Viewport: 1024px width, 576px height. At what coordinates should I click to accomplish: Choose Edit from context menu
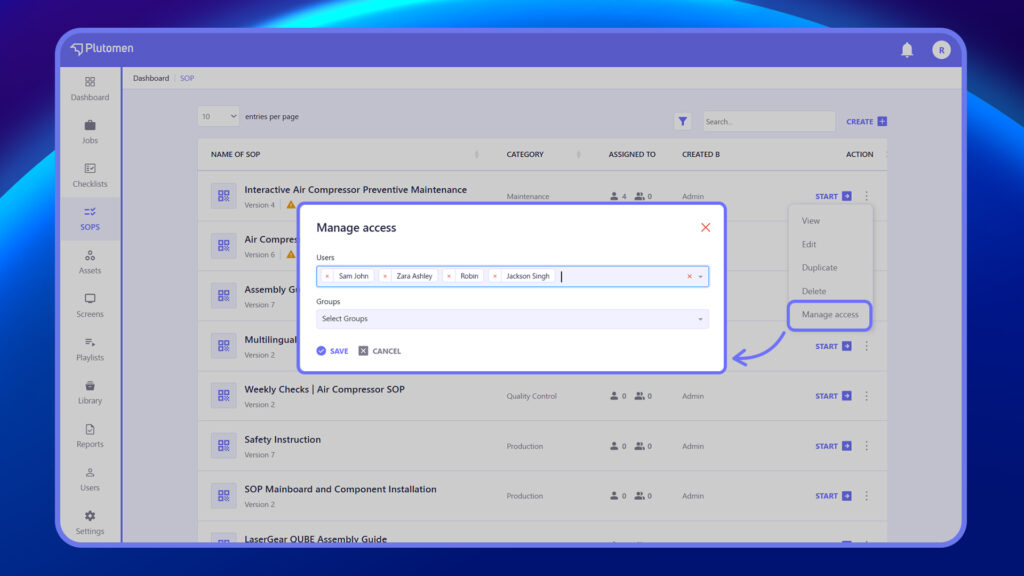click(809, 244)
